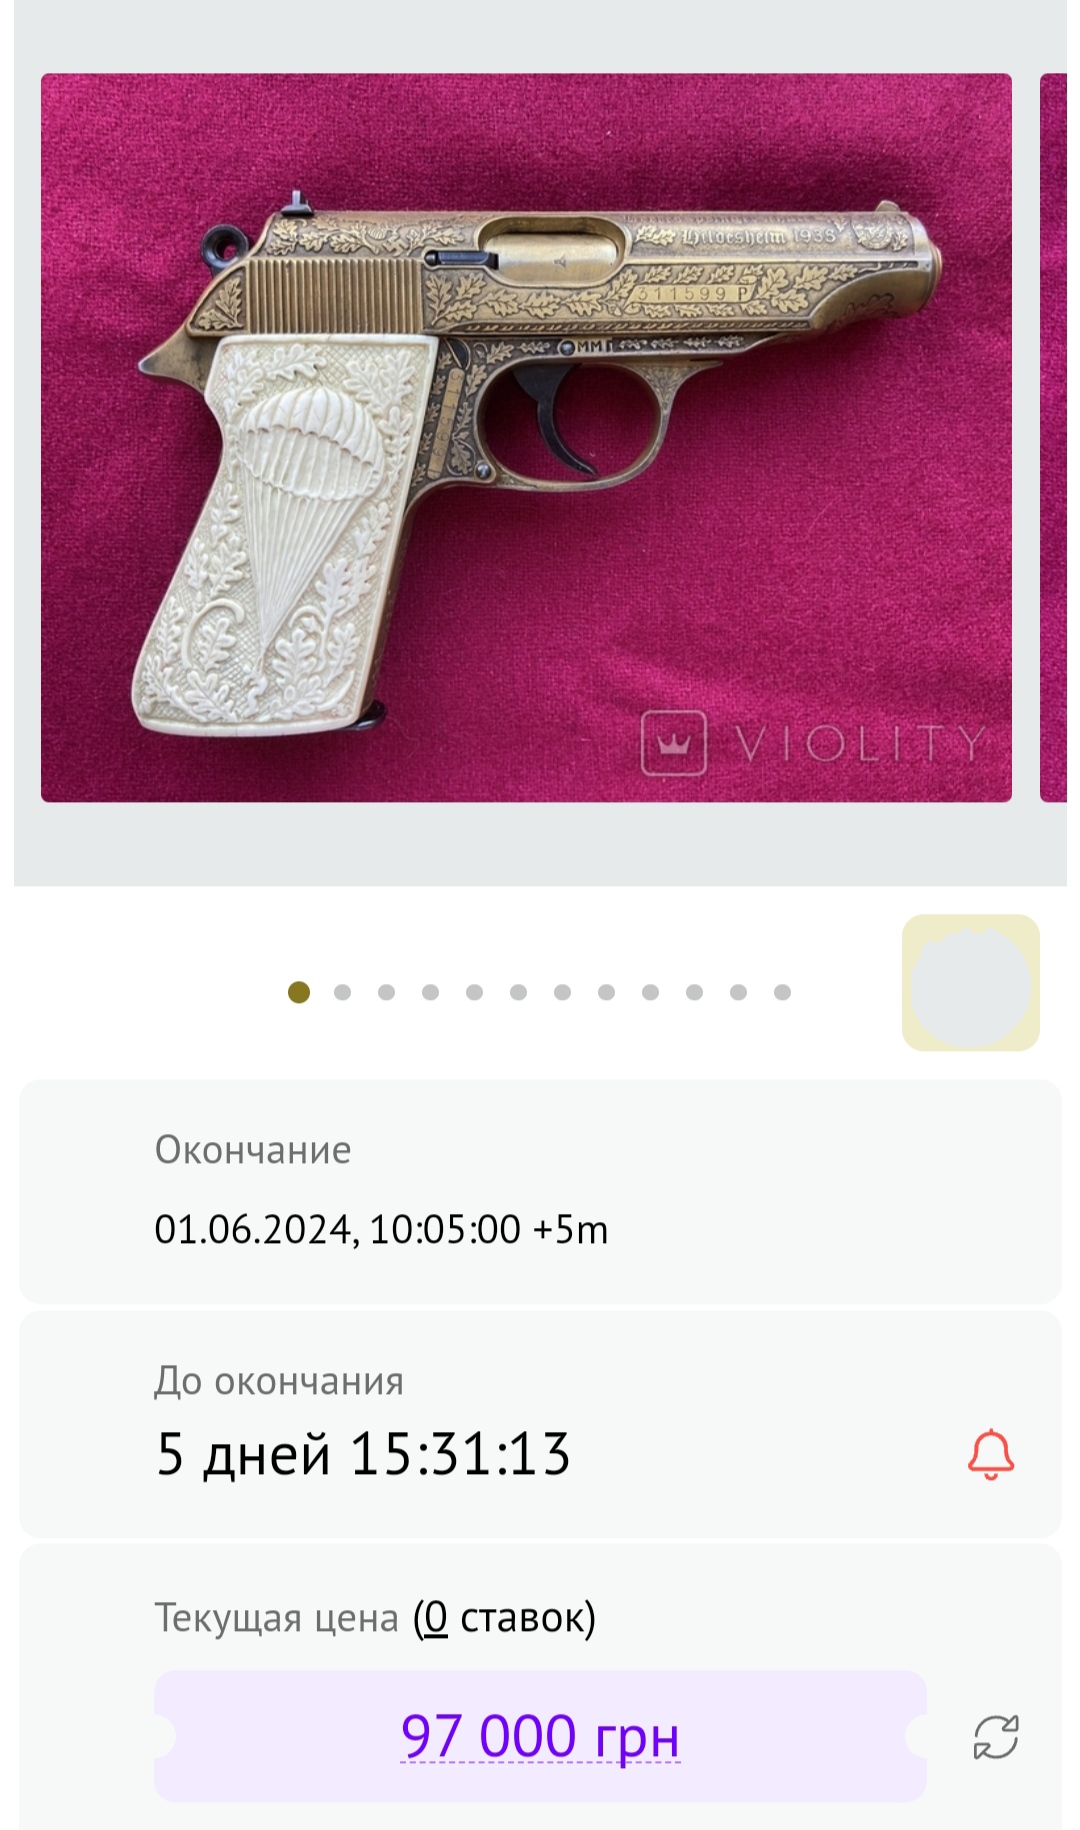This screenshot has height=1830, width=1080.
Task: Open the seller avatar badge
Action: [x=971, y=982]
